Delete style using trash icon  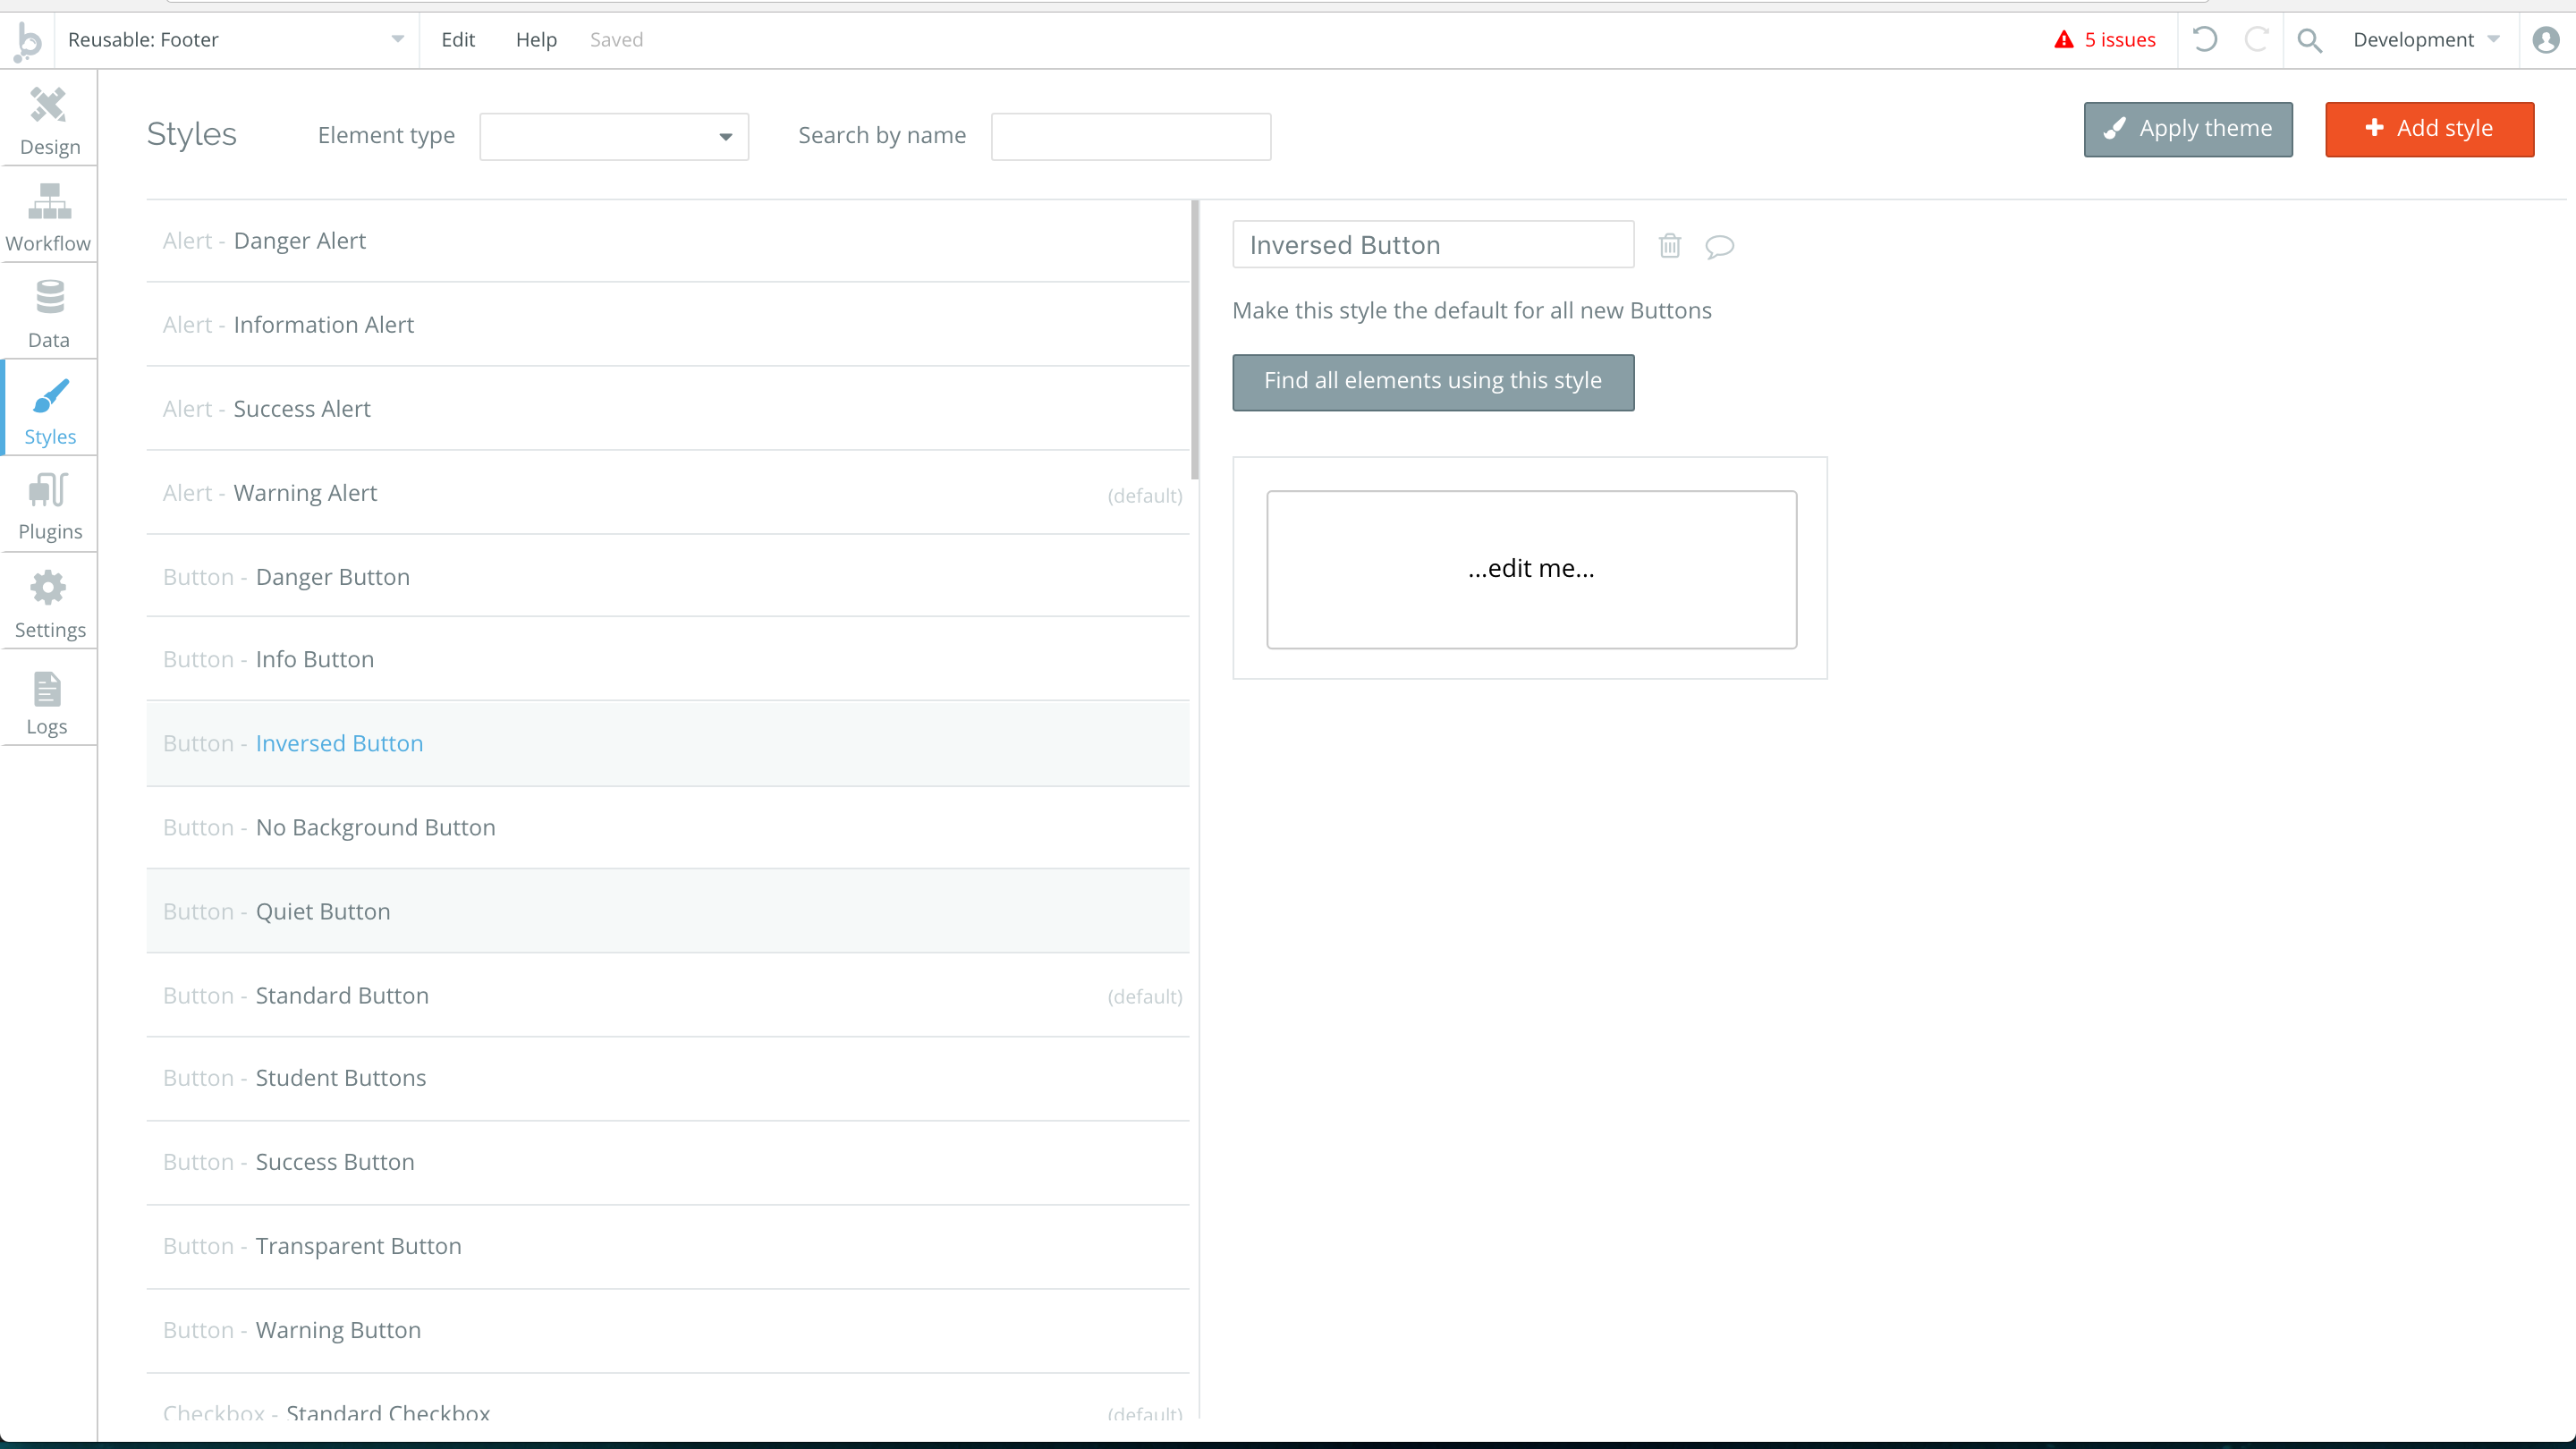1669,246
